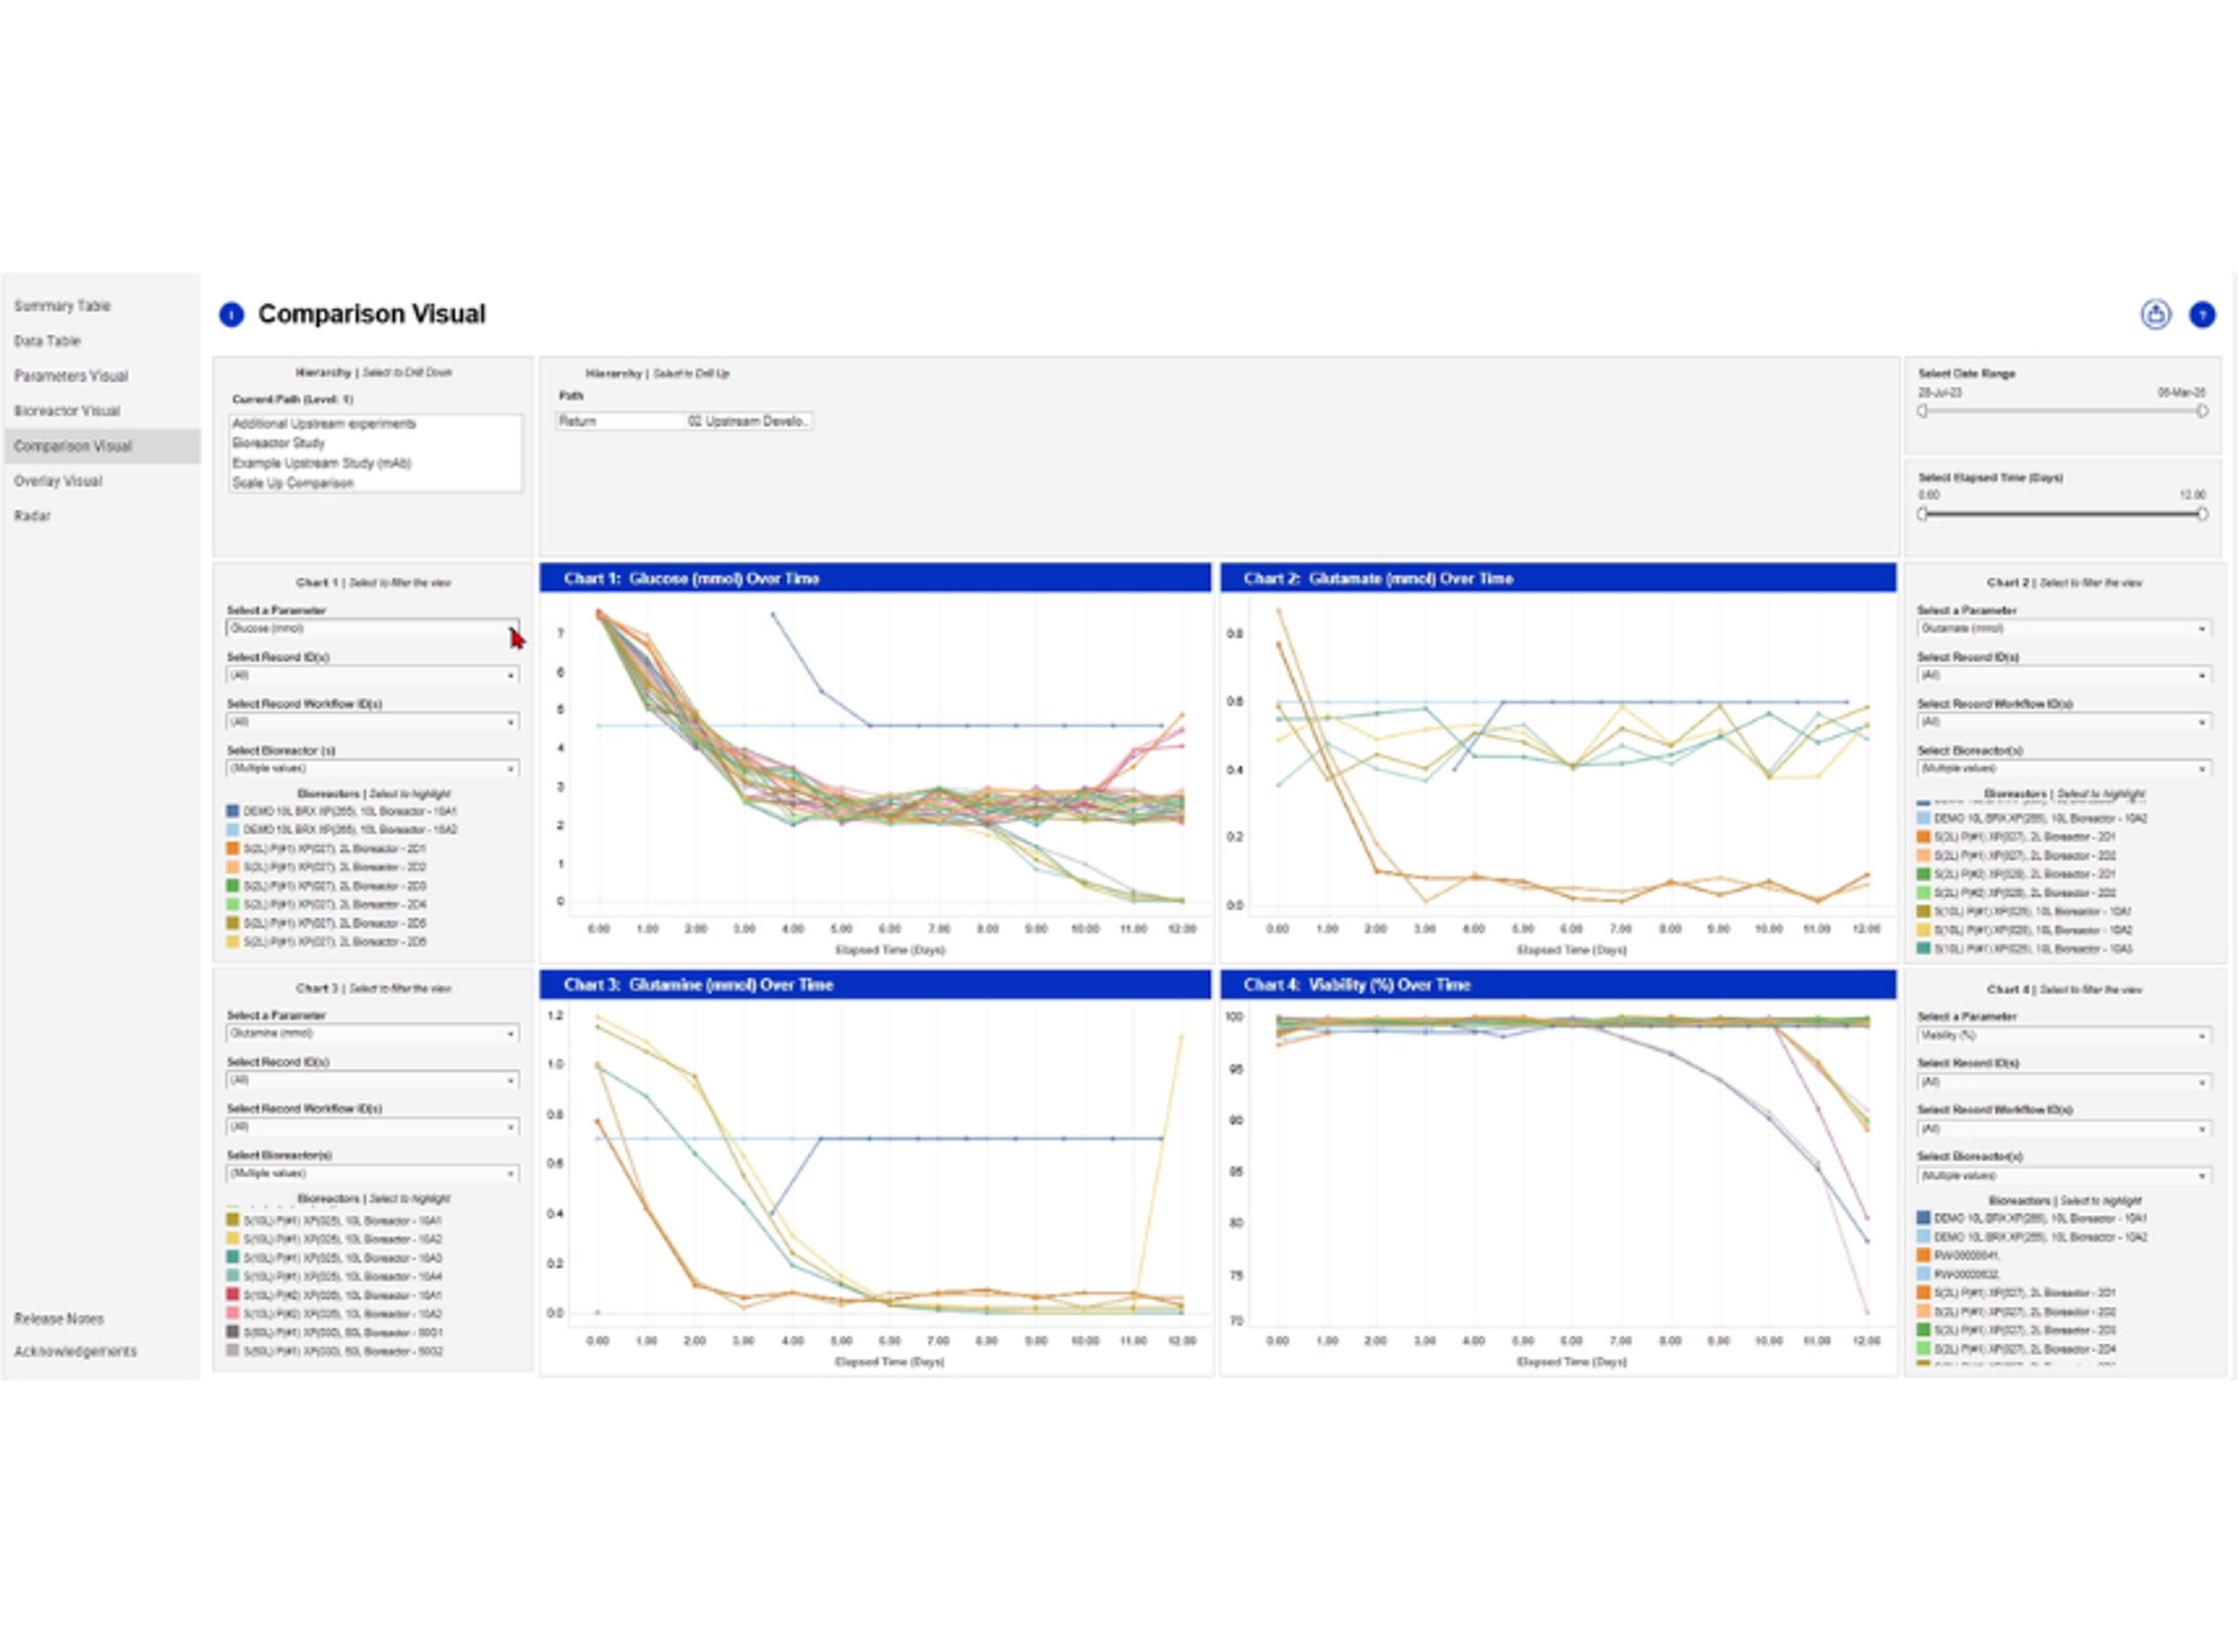Open the Data Table page
This screenshot has height=1652, width=2238.
[x=47, y=341]
